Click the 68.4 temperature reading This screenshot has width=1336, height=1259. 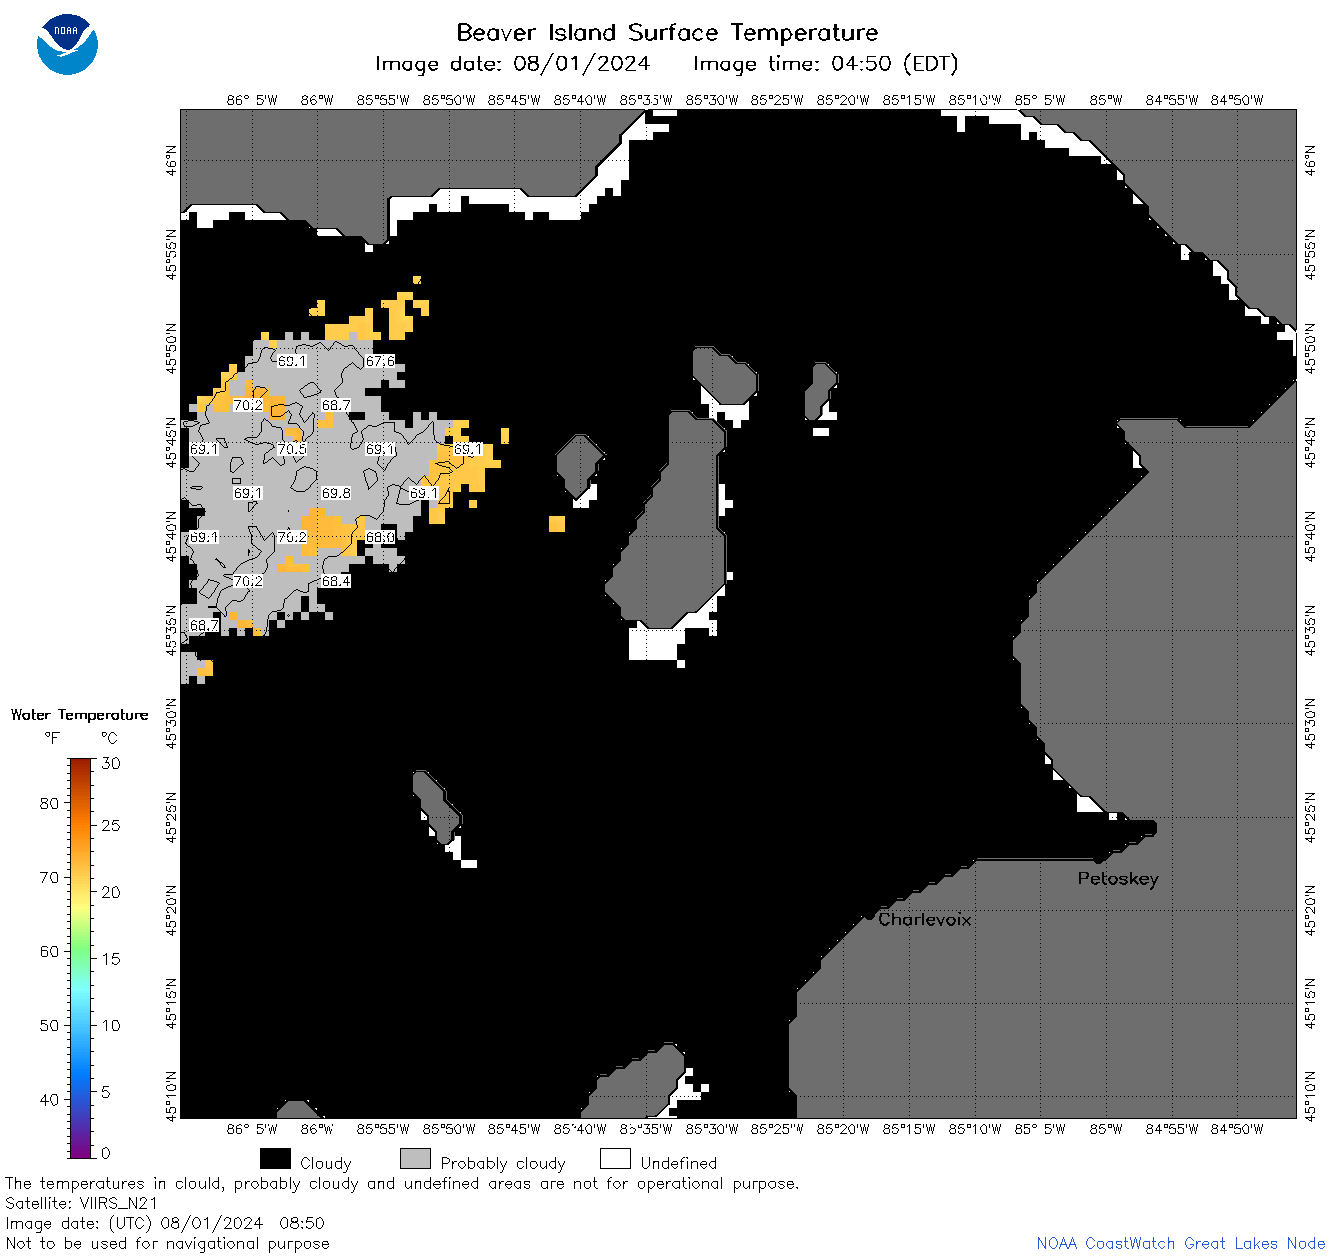click(x=336, y=581)
